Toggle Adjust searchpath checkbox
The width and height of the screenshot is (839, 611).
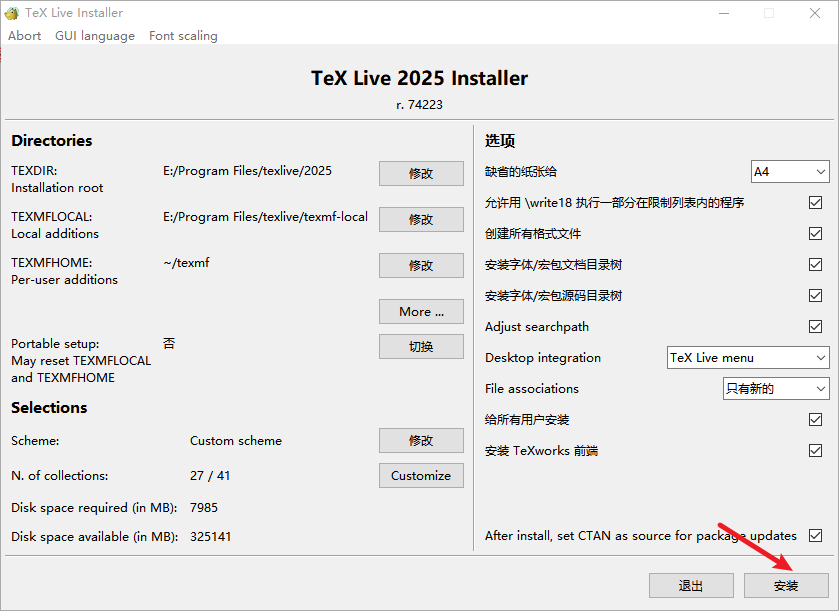815,326
